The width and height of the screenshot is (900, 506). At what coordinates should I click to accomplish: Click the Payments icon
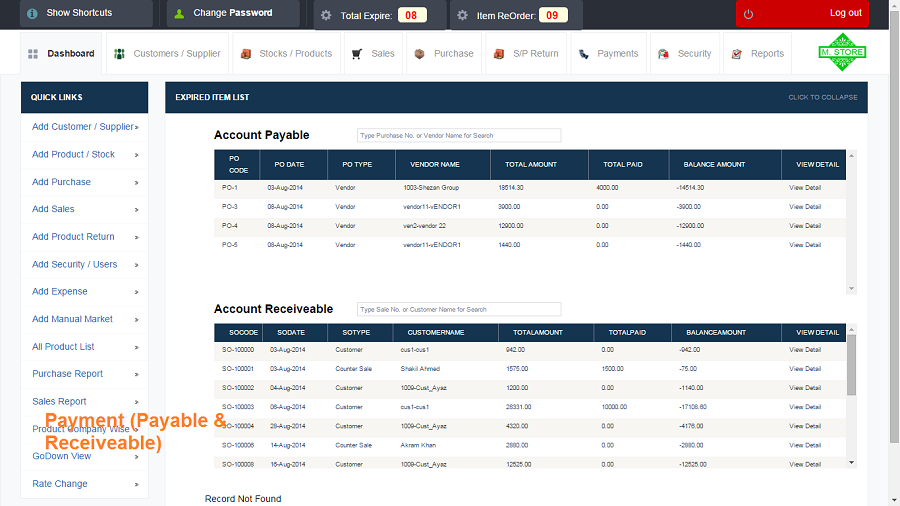584,54
